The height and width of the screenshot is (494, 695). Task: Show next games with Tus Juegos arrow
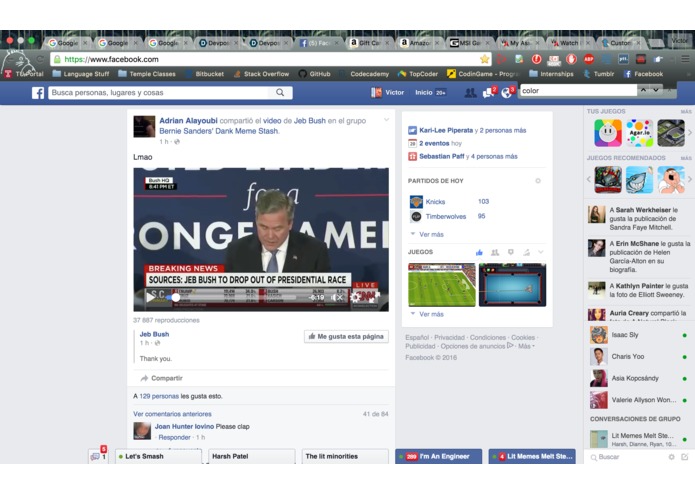point(689,133)
